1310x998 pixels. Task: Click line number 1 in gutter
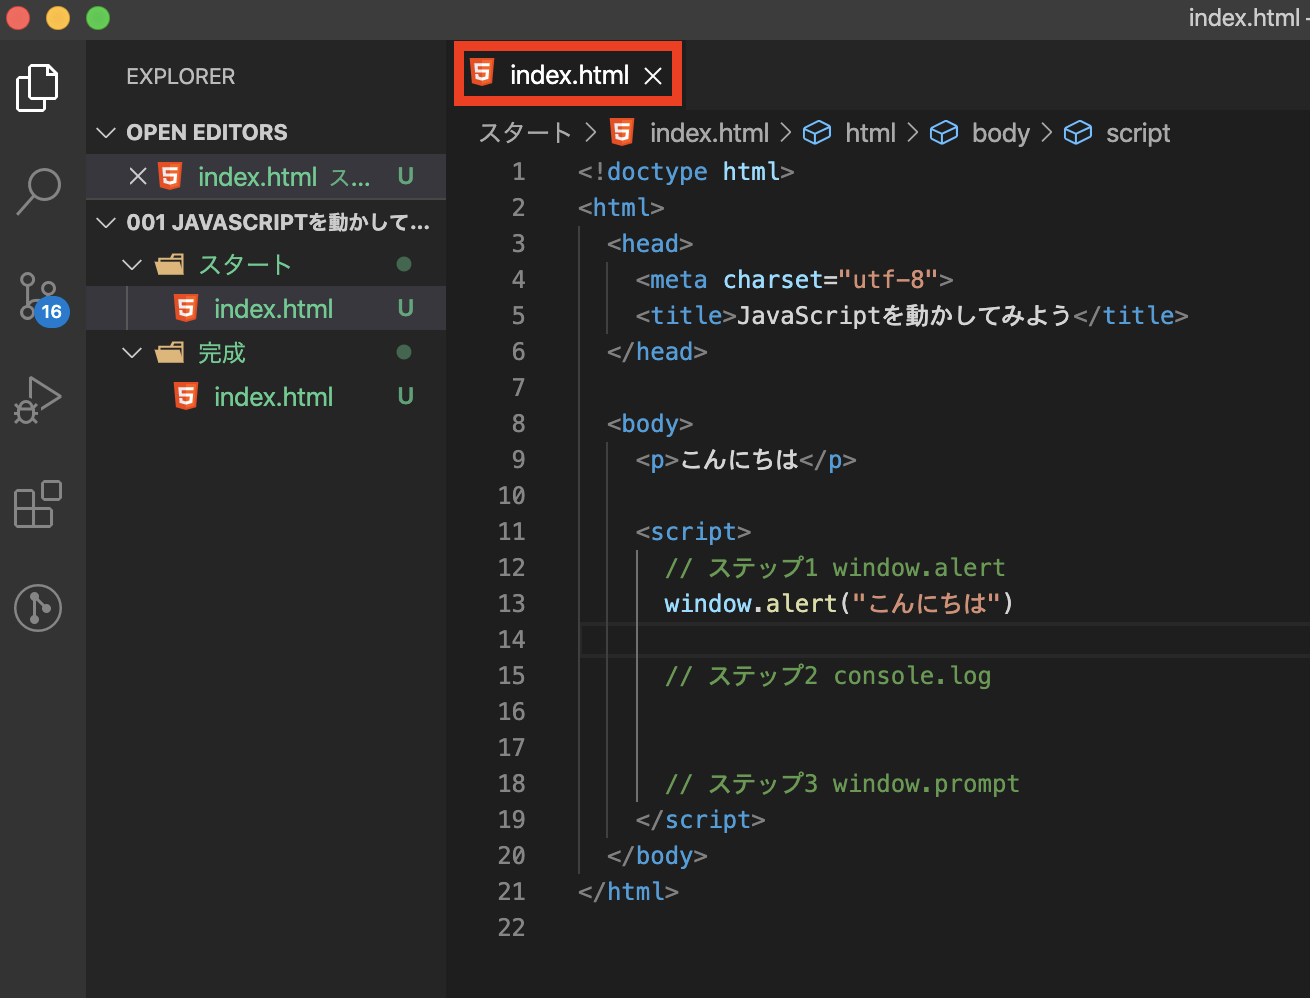518,172
